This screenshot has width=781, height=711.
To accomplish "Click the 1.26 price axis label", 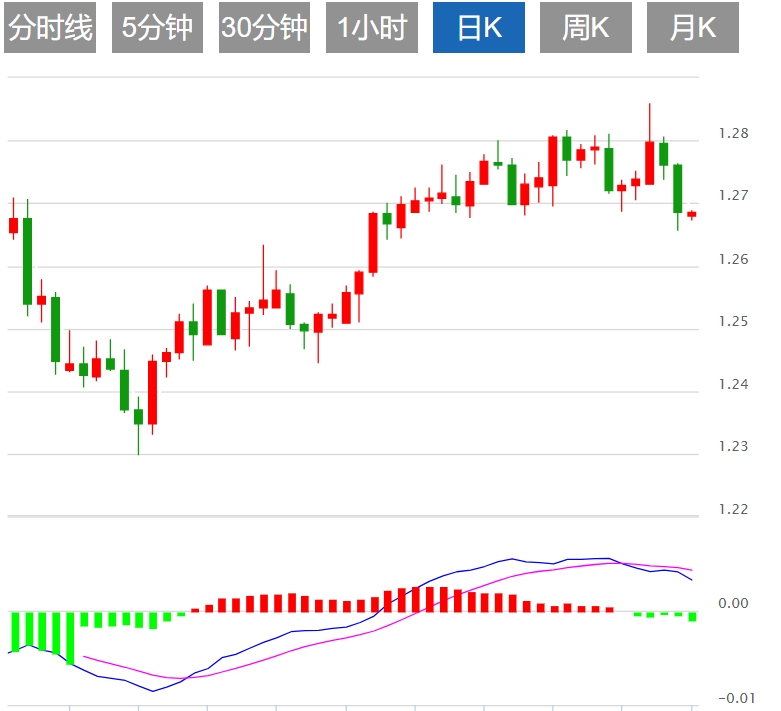I will 733,259.
